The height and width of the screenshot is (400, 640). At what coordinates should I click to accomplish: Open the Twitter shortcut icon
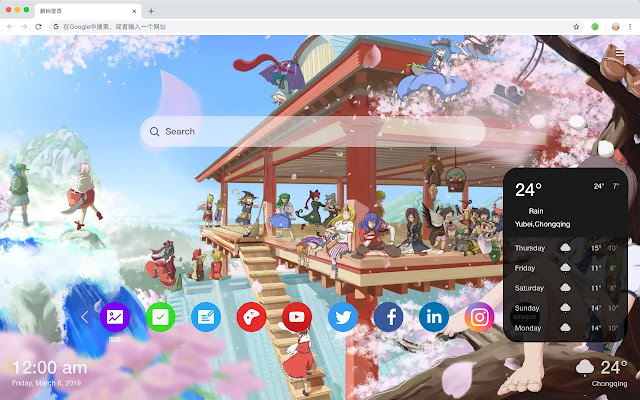tap(343, 317)
